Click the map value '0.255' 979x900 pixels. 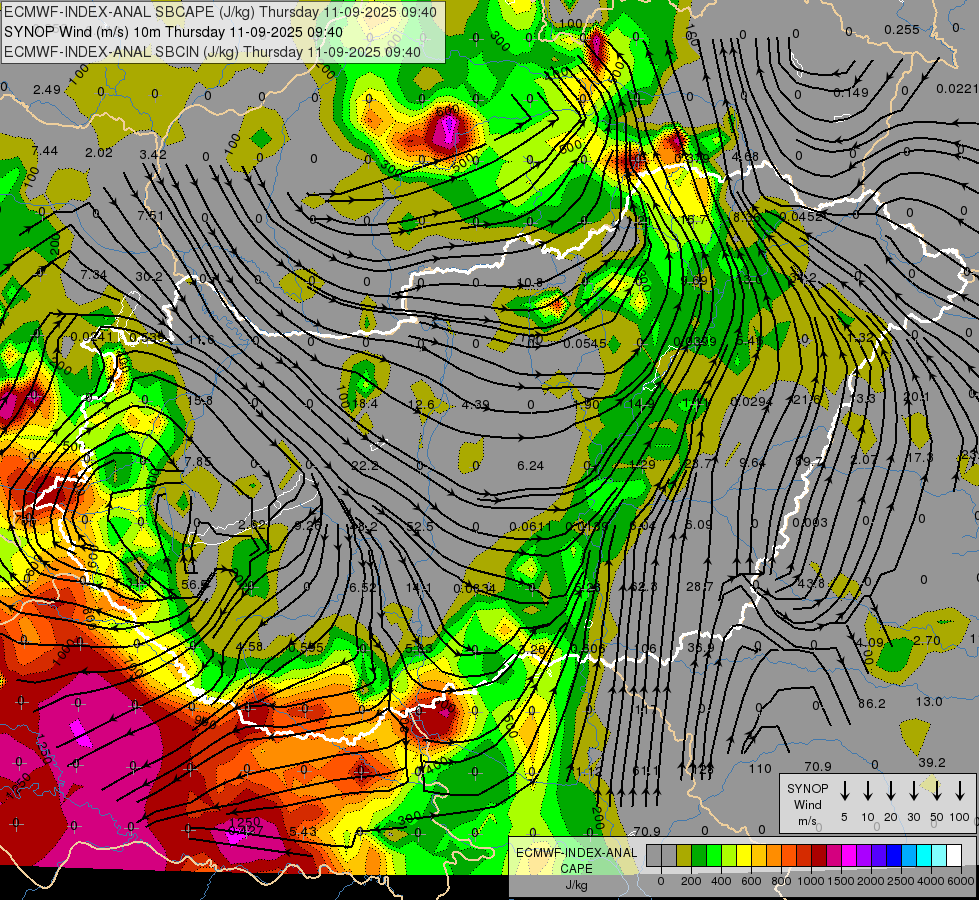pos(902,29)
